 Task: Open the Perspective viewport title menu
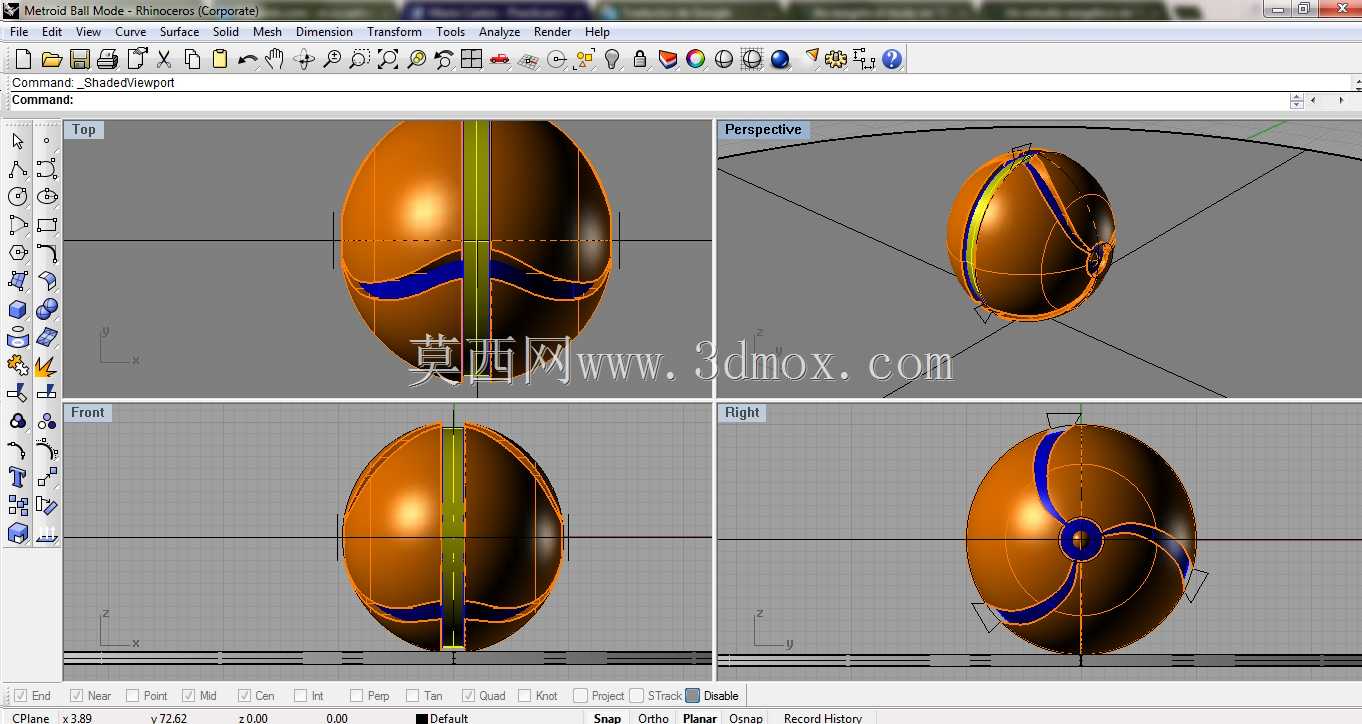click(x=763, y=130)
